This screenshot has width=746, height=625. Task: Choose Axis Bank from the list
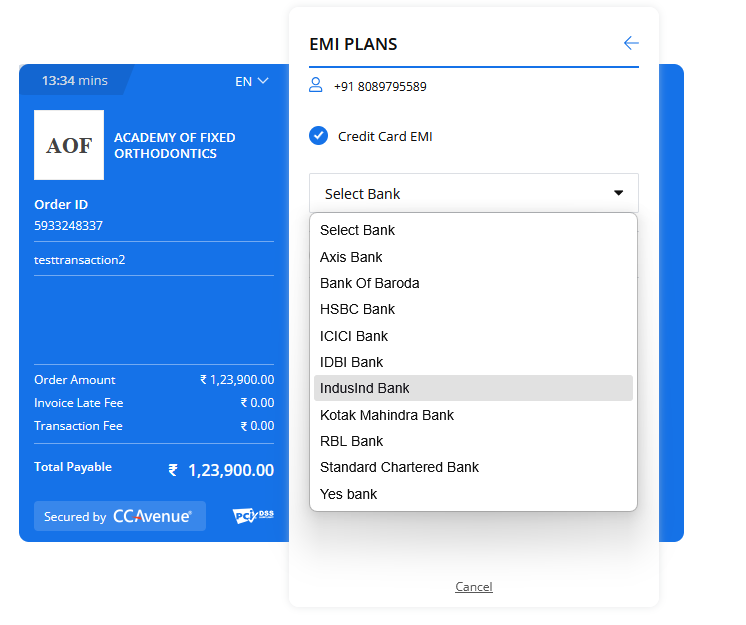click(x=351, y=257)
